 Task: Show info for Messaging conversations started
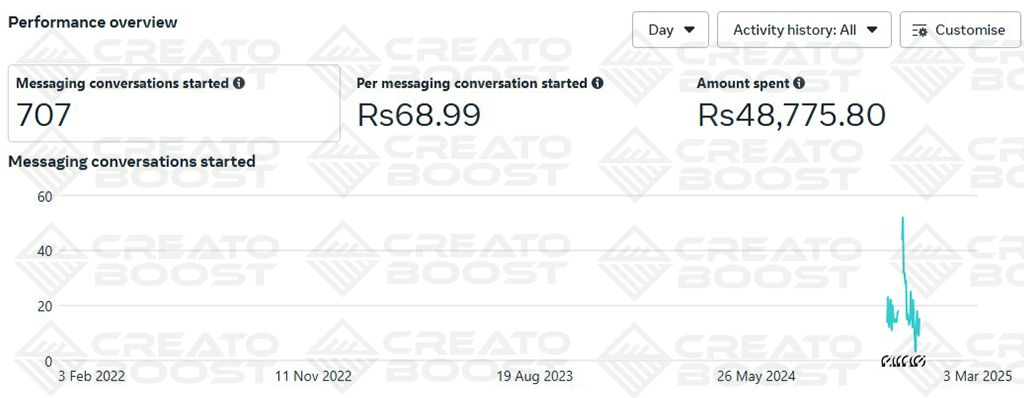point(239,83)
